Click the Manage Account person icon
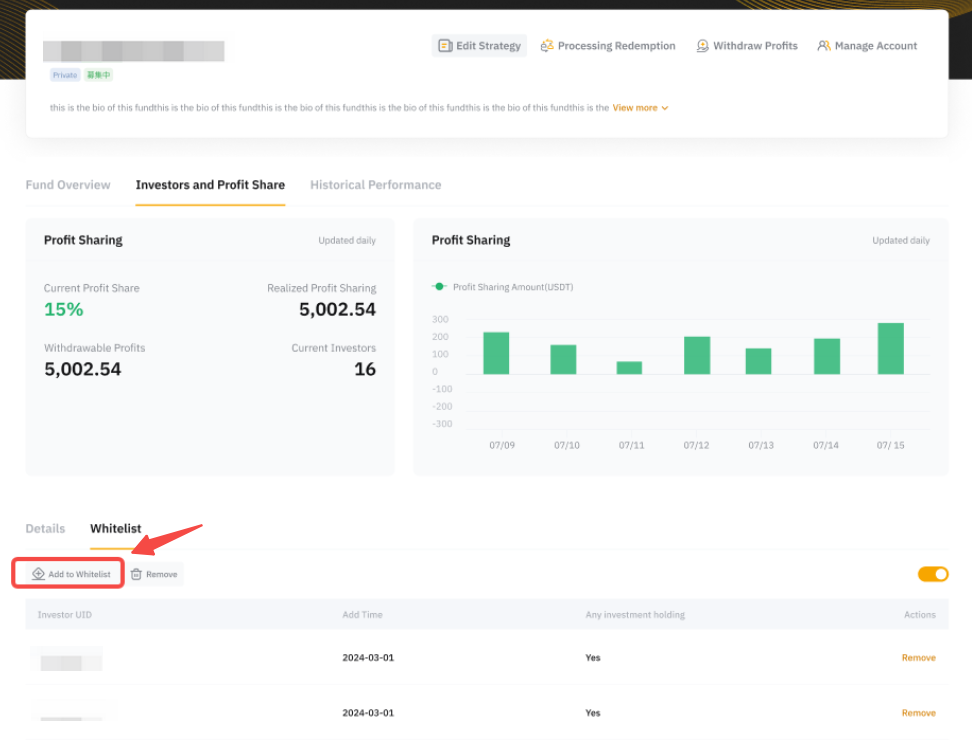Screen dimensions: 972x749 coord(824,46)
